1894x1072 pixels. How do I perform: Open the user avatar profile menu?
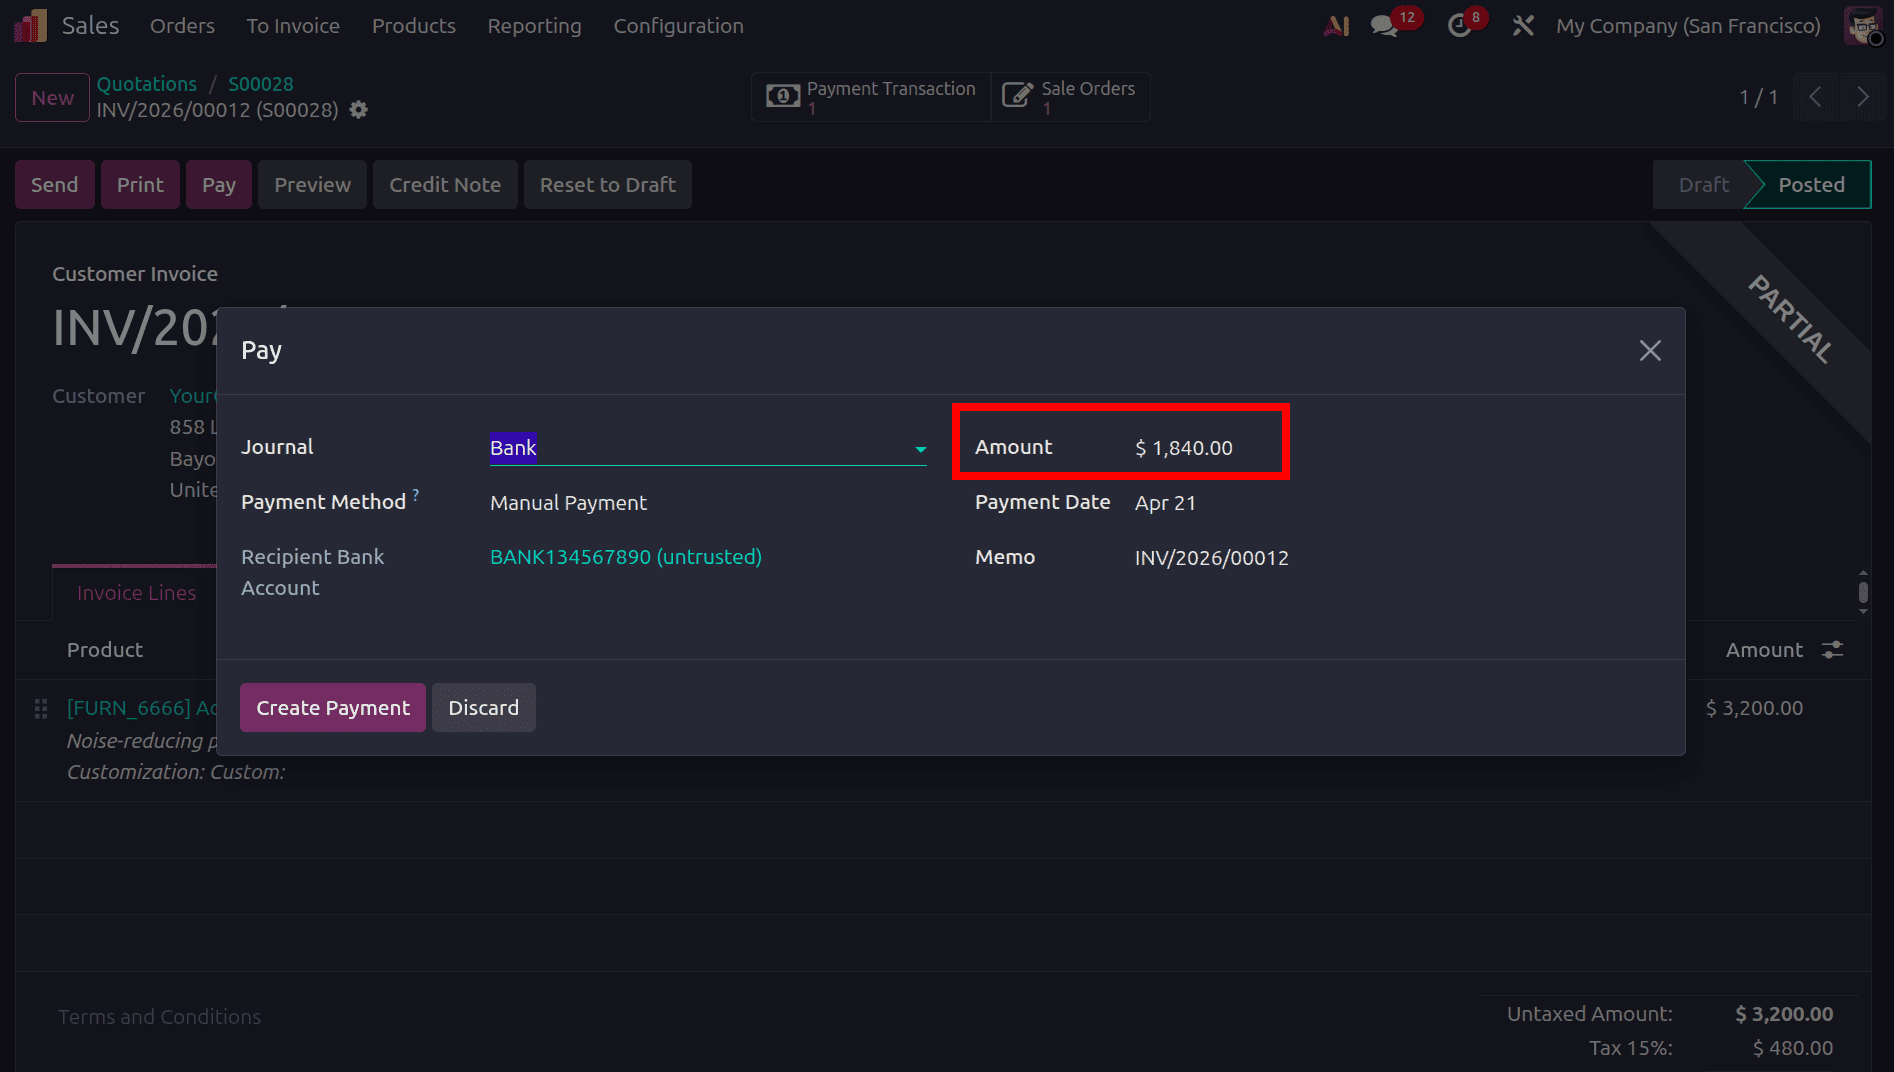click(1862, 26)
